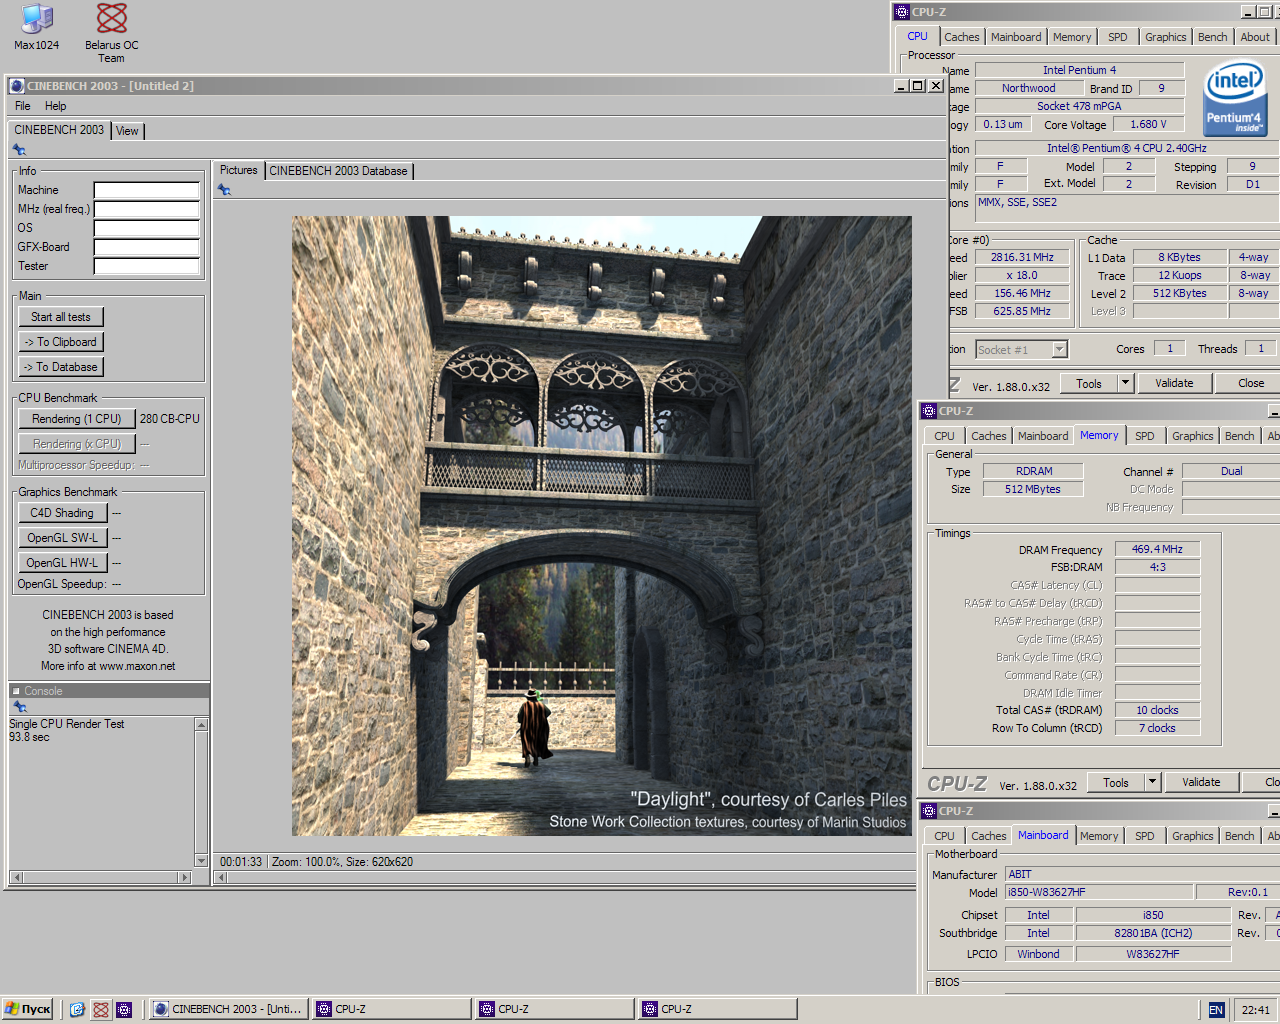Open the Bench tab in the top CPU-Z window
The image size is (1280, 1024).
click(x=1212, y=37)
